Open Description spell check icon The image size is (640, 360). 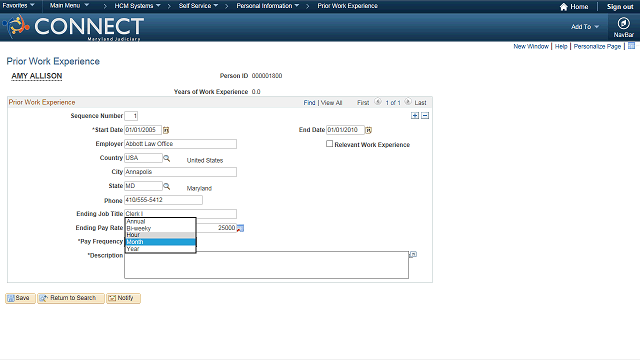pyautogui.click(x=413, y=255)
